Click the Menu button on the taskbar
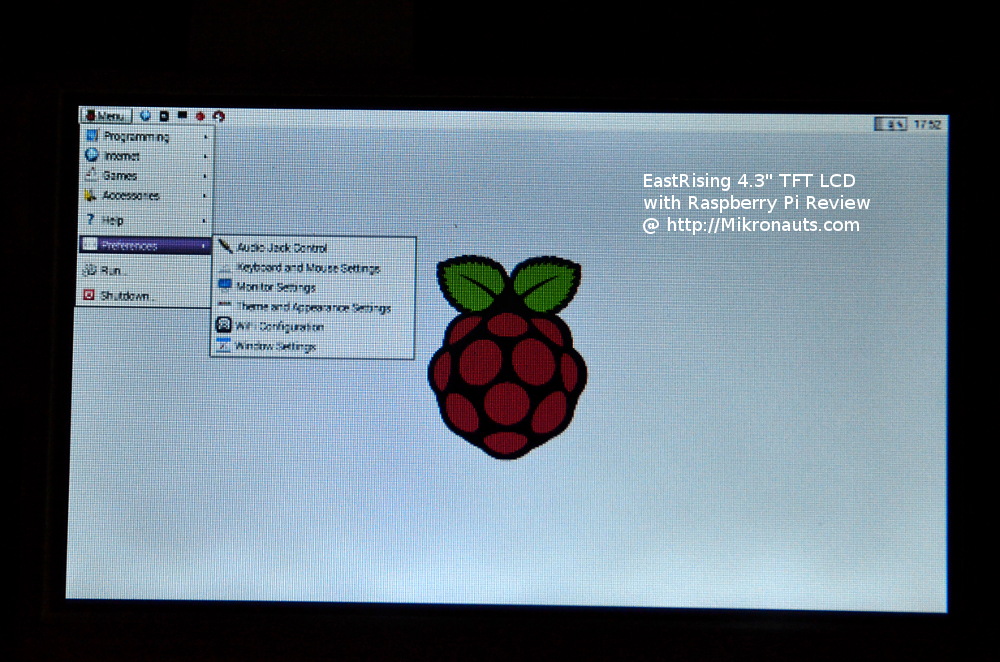This screenshot has width=1000, height=662. coord(106,115)
